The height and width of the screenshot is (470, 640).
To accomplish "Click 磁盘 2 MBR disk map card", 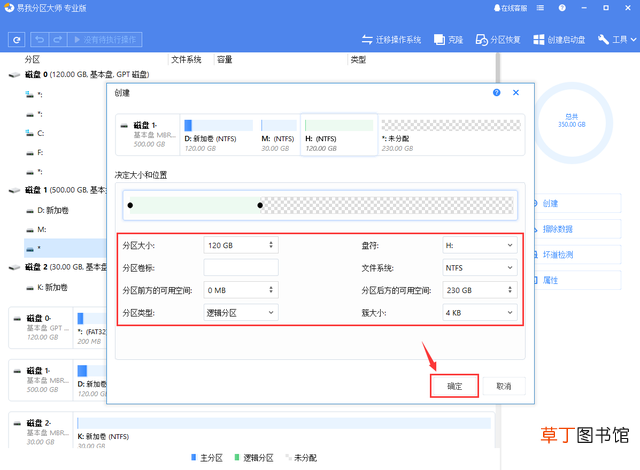I will (x=41, y=432).
